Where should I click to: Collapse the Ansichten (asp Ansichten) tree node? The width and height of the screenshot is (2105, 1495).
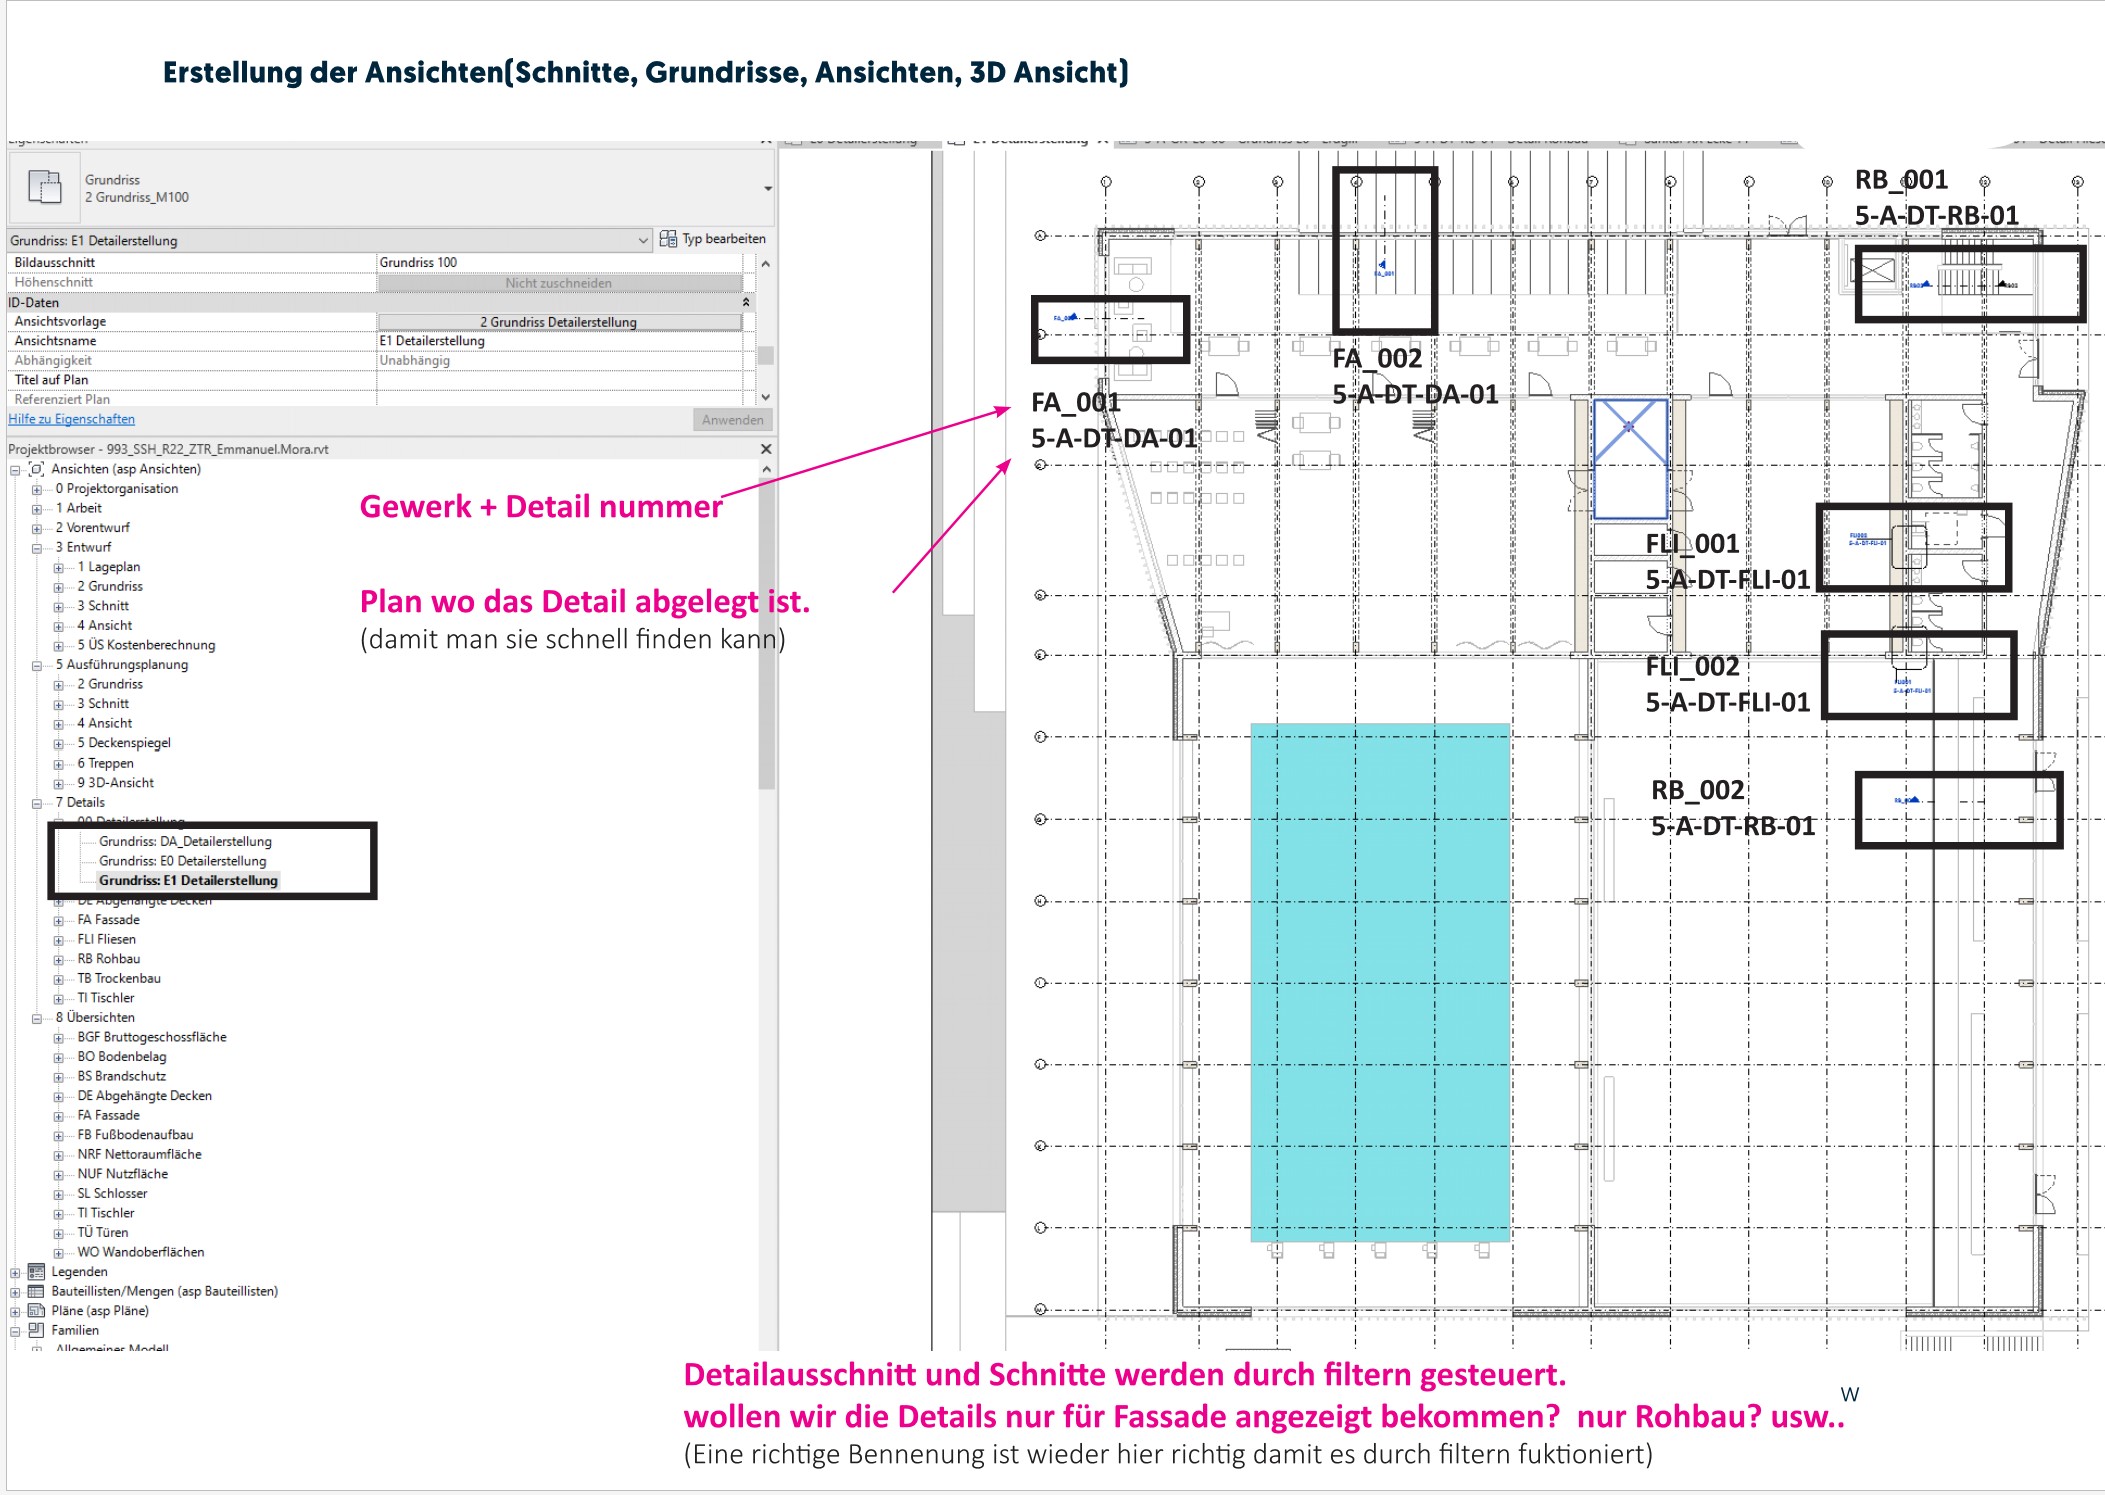pyautogui.click(x=15, y=470)
